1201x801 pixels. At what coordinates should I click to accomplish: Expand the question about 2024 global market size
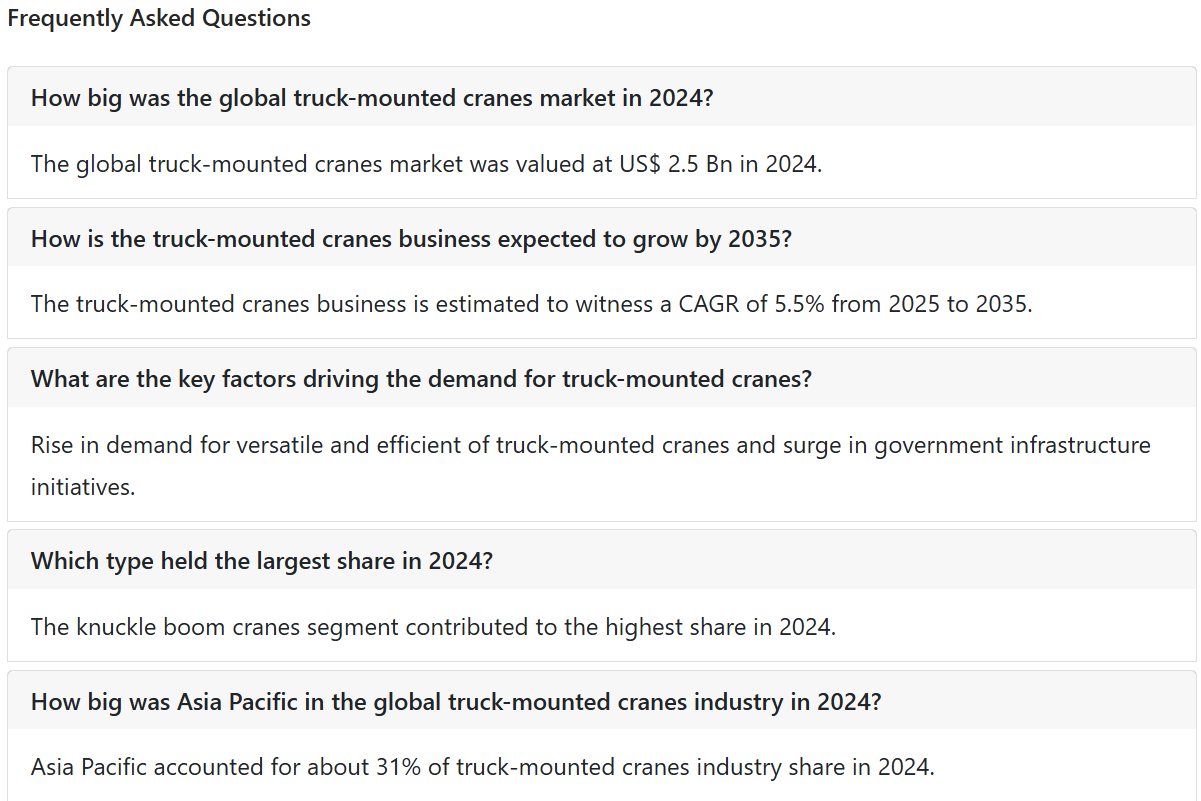601,98
